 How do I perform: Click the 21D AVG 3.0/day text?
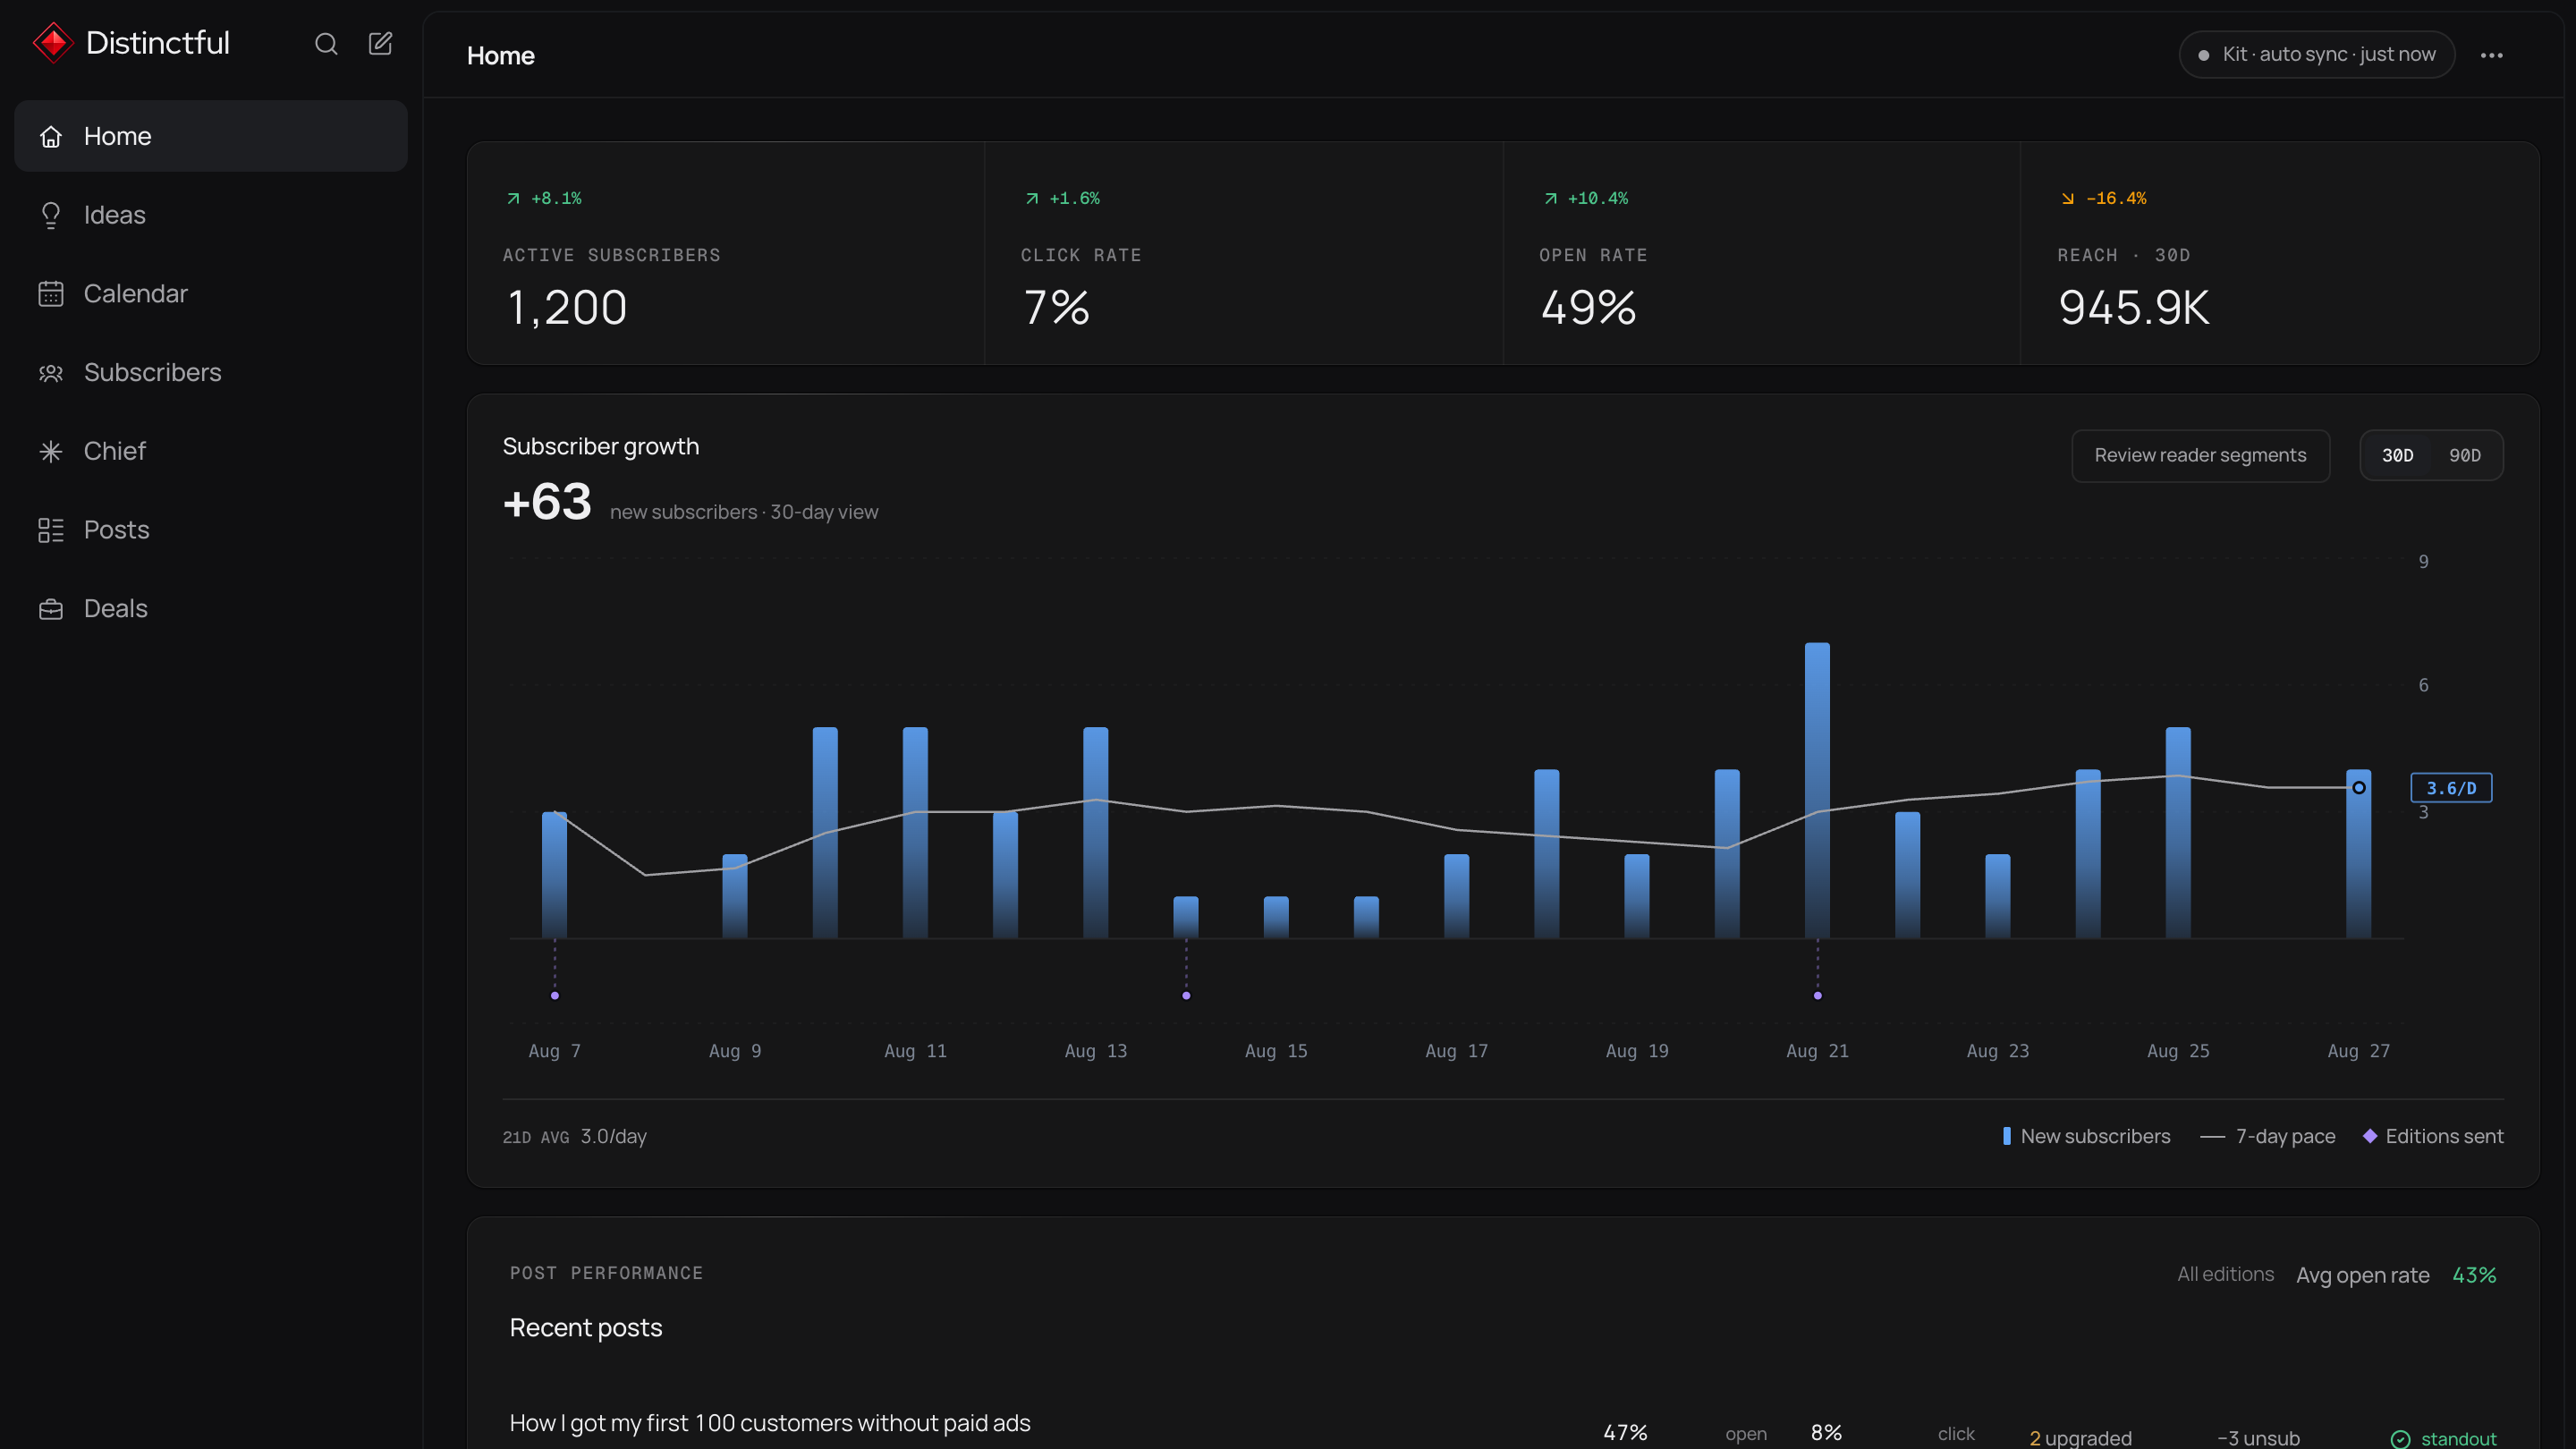pos(575,1137)
